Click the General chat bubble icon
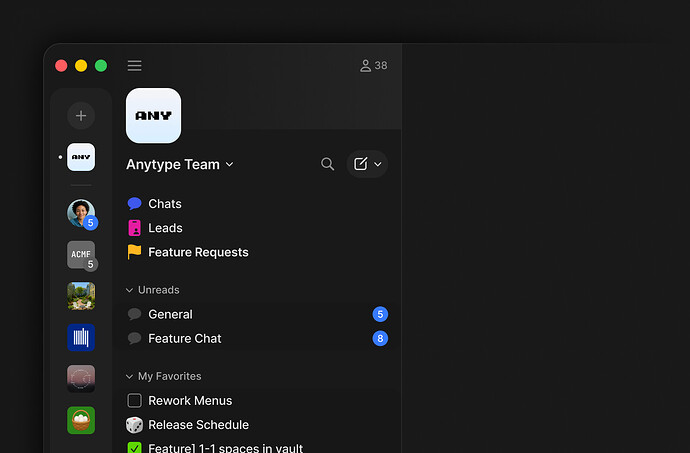 pos(134,314)
